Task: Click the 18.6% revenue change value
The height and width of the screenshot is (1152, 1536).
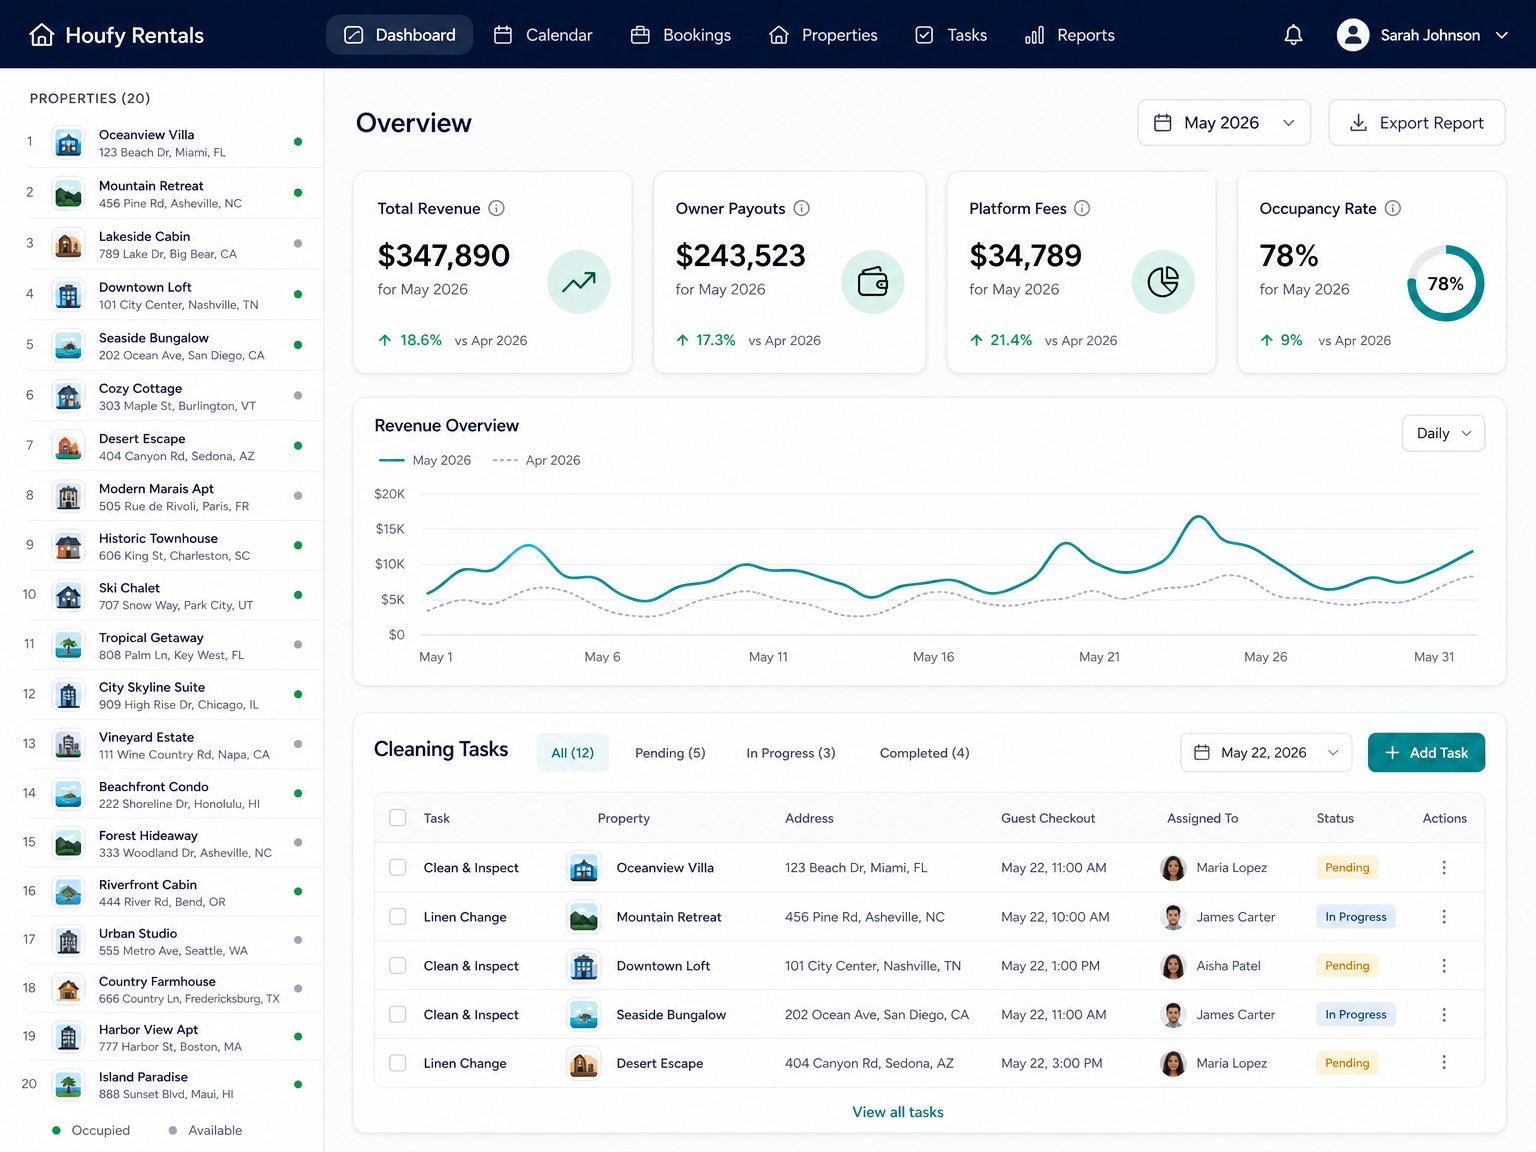Action: (421, 340)
